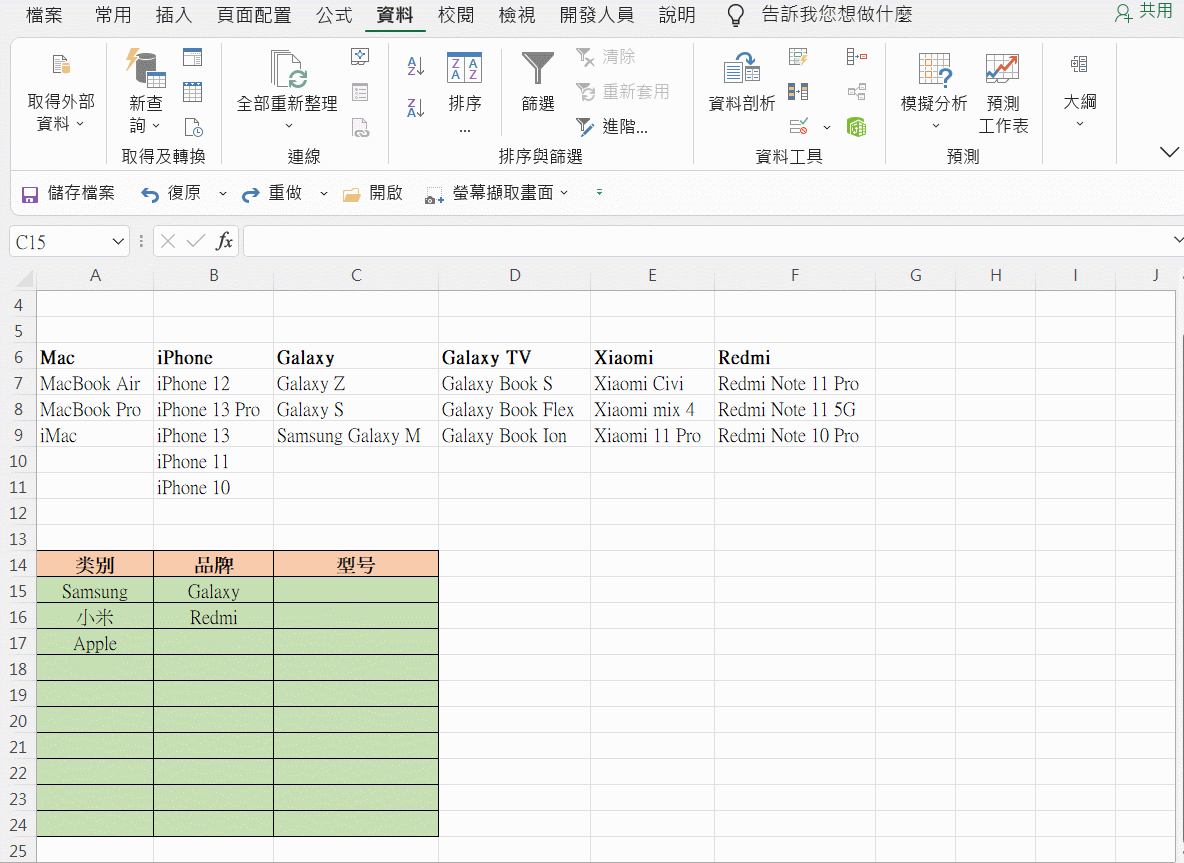Screen dimensions: 1184x863
Task: Switch to the 檢視 tab
Action: tap(517, 15)
